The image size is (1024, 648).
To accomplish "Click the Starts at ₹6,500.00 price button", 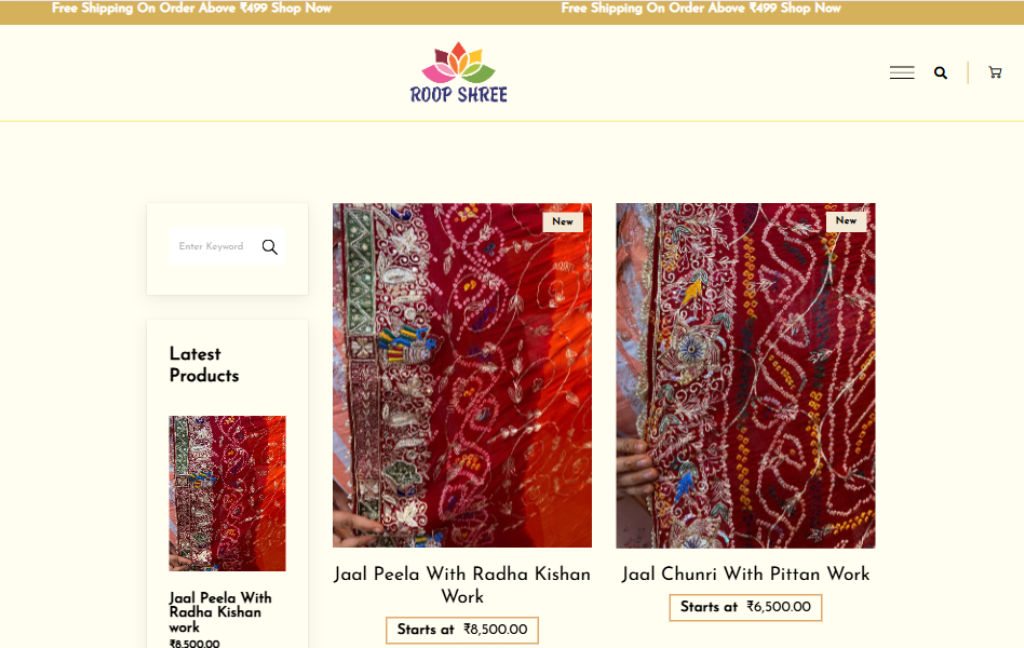I will coord(745,607).
